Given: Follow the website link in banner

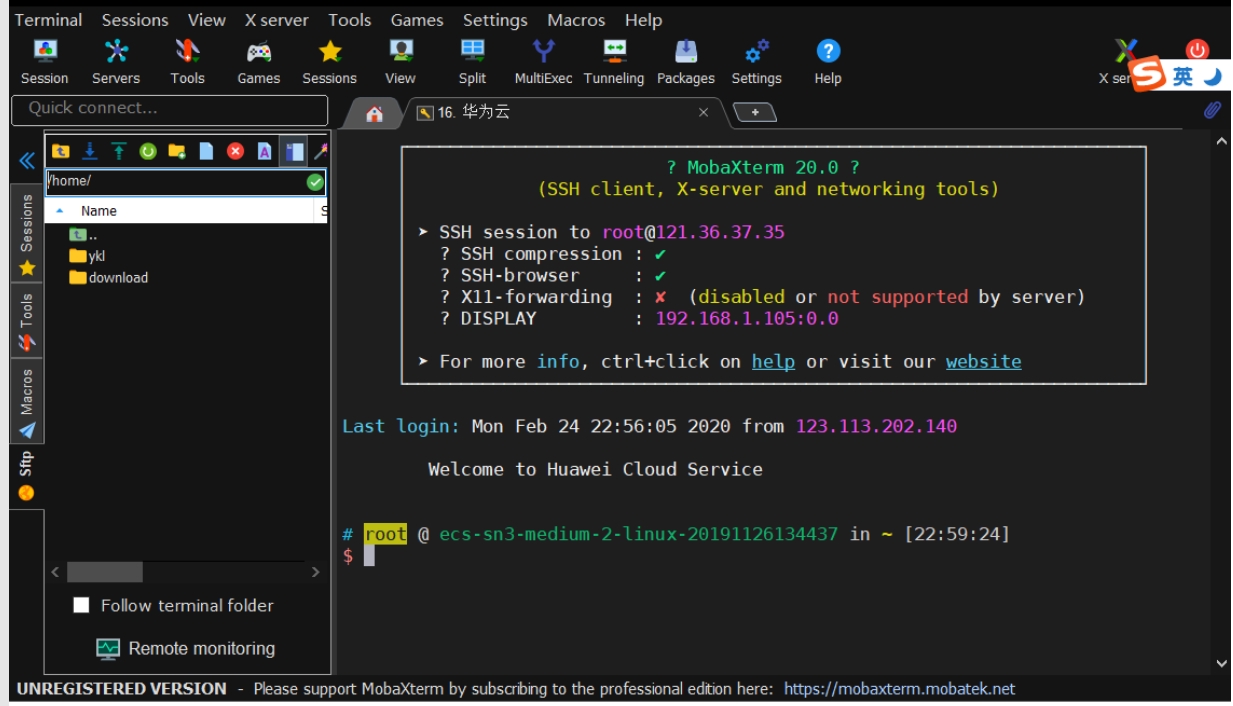Looking at the screenshot, I should point(984,361).
